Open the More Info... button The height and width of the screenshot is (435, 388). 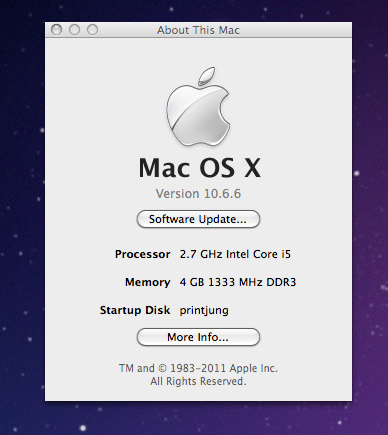(x=198, y=337)
